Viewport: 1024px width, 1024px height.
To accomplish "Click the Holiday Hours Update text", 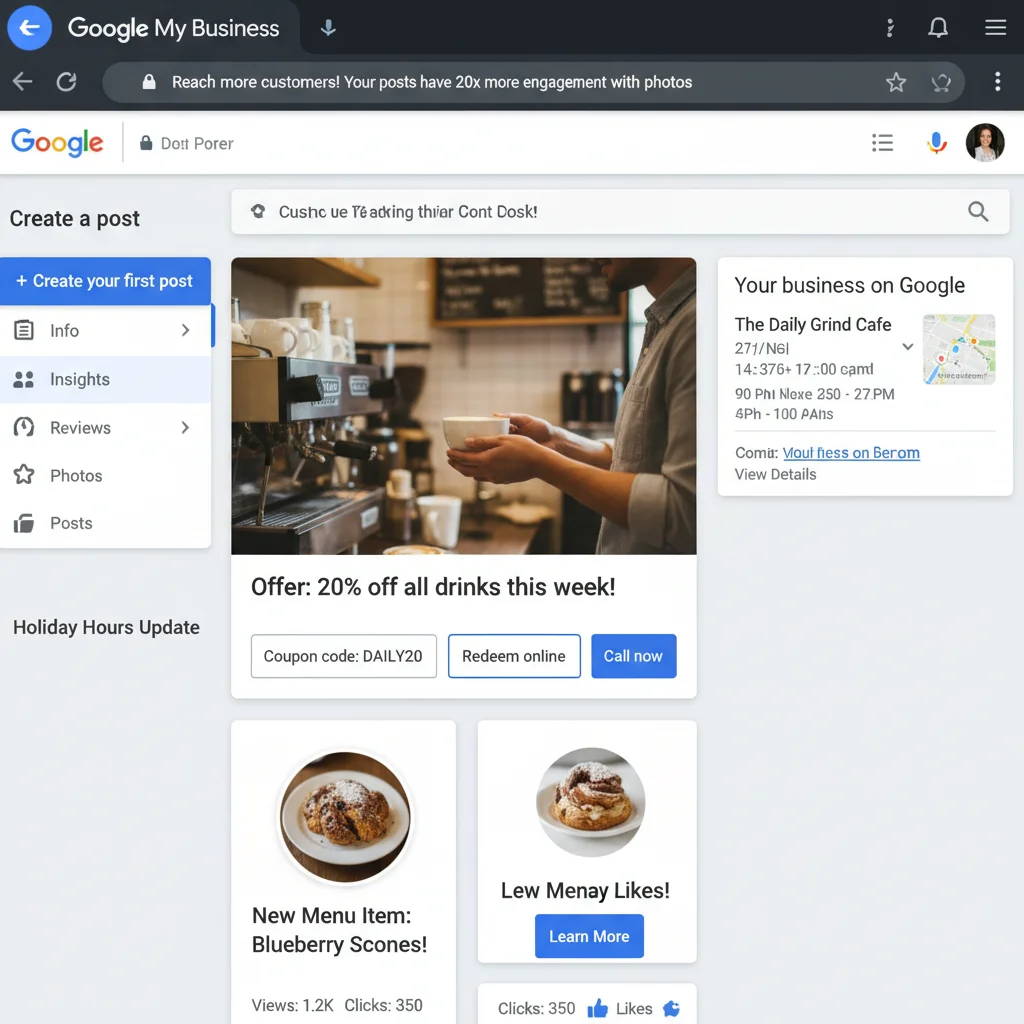I will [x=106, y=627].
